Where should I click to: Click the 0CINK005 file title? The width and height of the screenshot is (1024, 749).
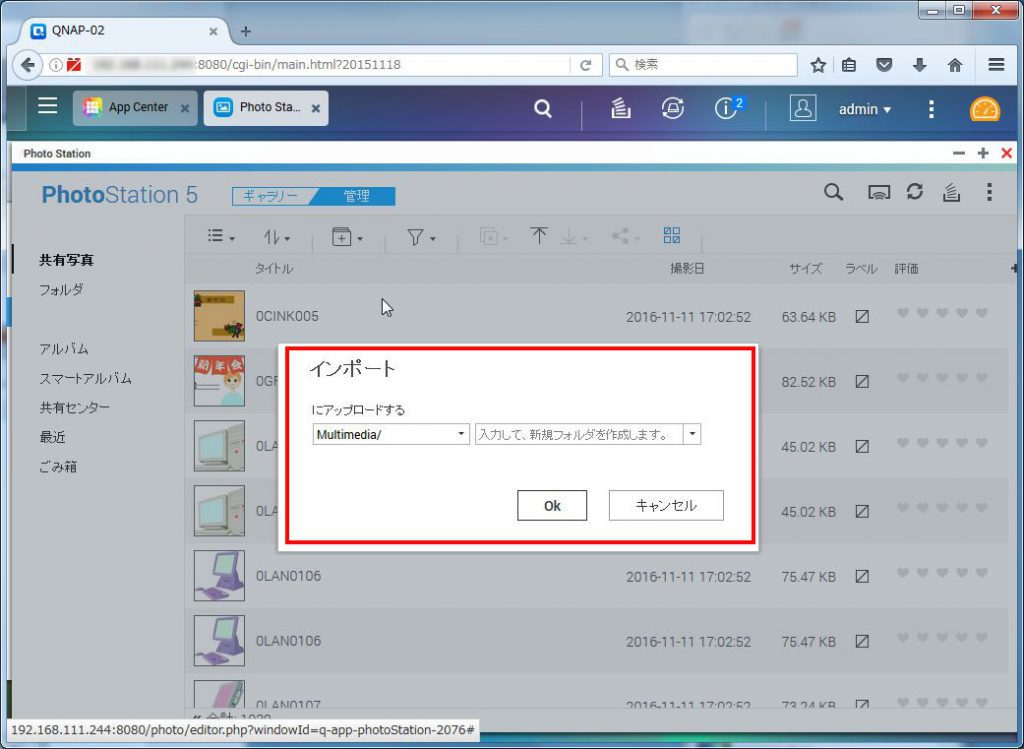287,317
